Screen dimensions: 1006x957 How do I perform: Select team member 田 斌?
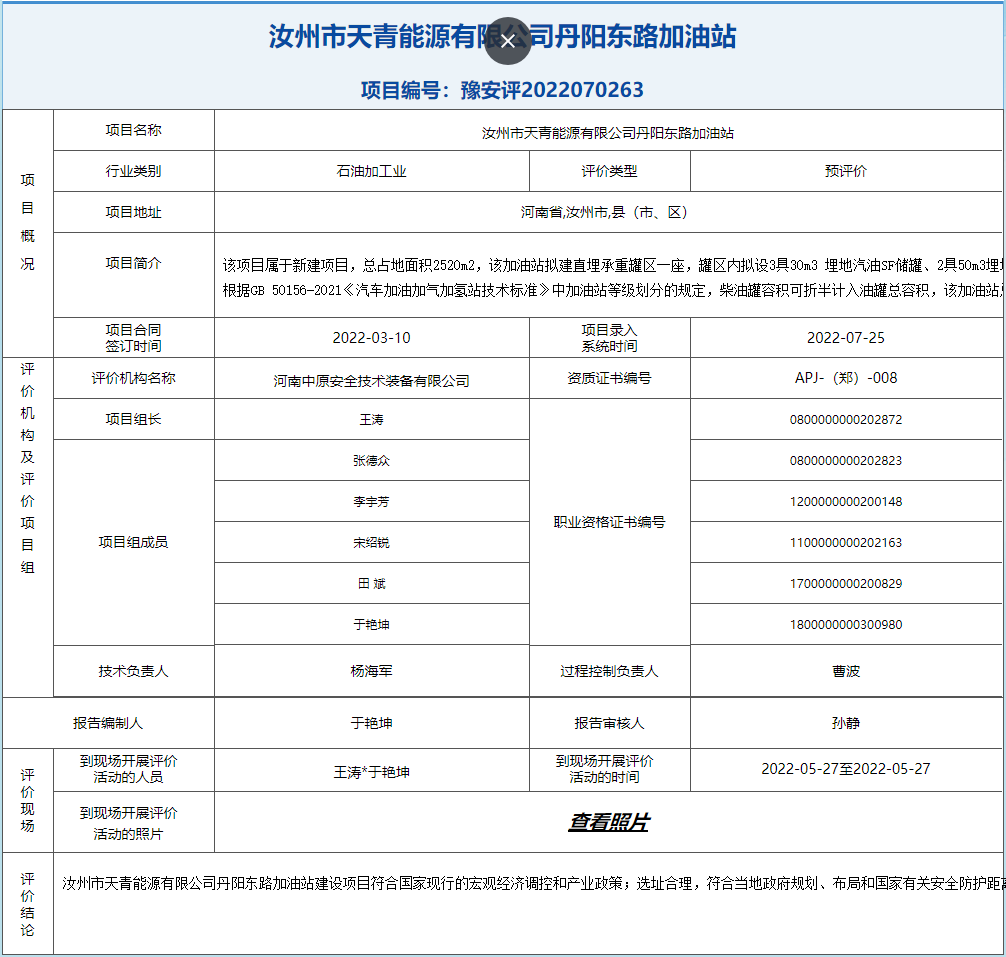[371, 584]
